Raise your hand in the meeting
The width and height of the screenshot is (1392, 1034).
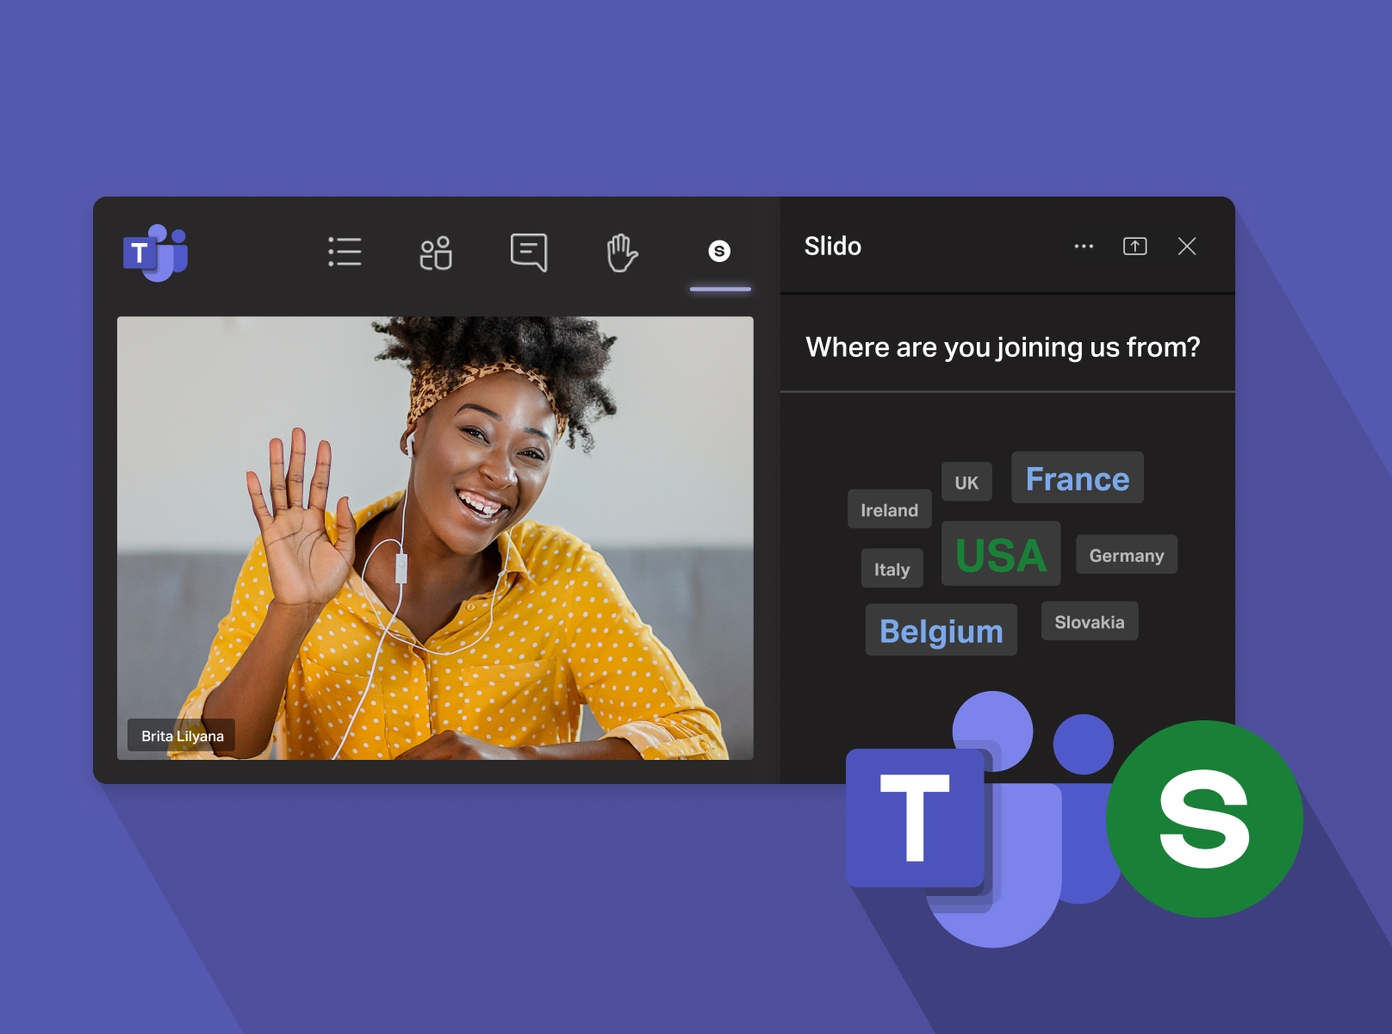click(x=620, y=253)
